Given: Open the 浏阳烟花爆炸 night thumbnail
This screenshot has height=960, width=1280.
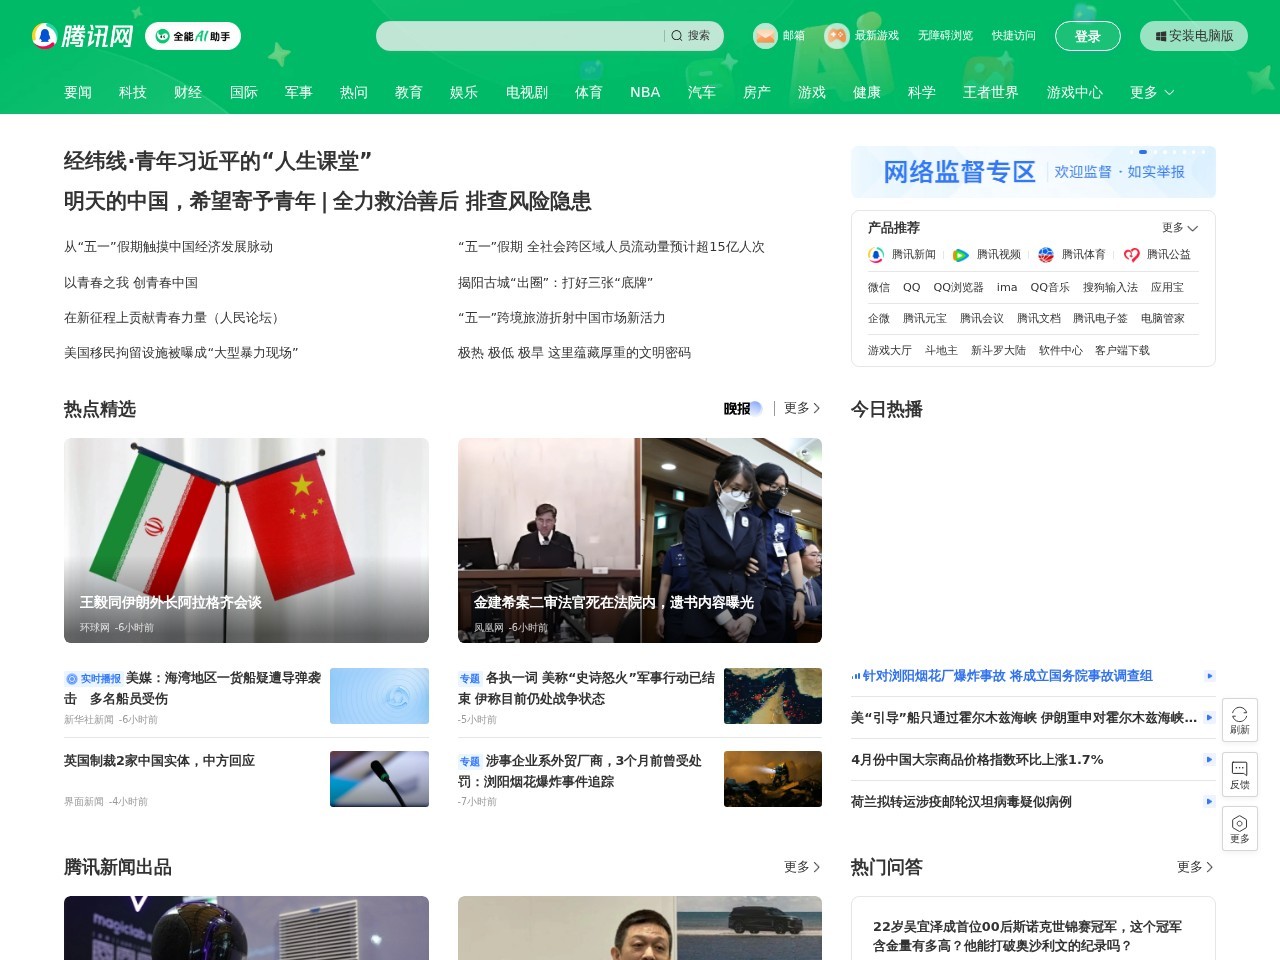Looking at the screenshot, I should tap(773, 779).
